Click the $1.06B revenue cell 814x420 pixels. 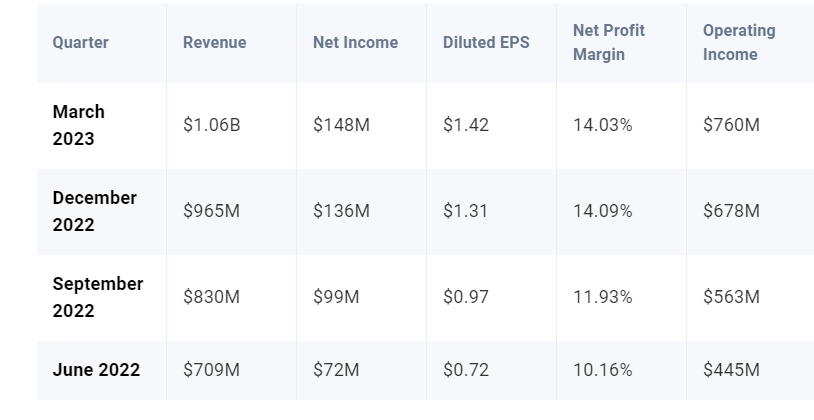pos(211,125)
